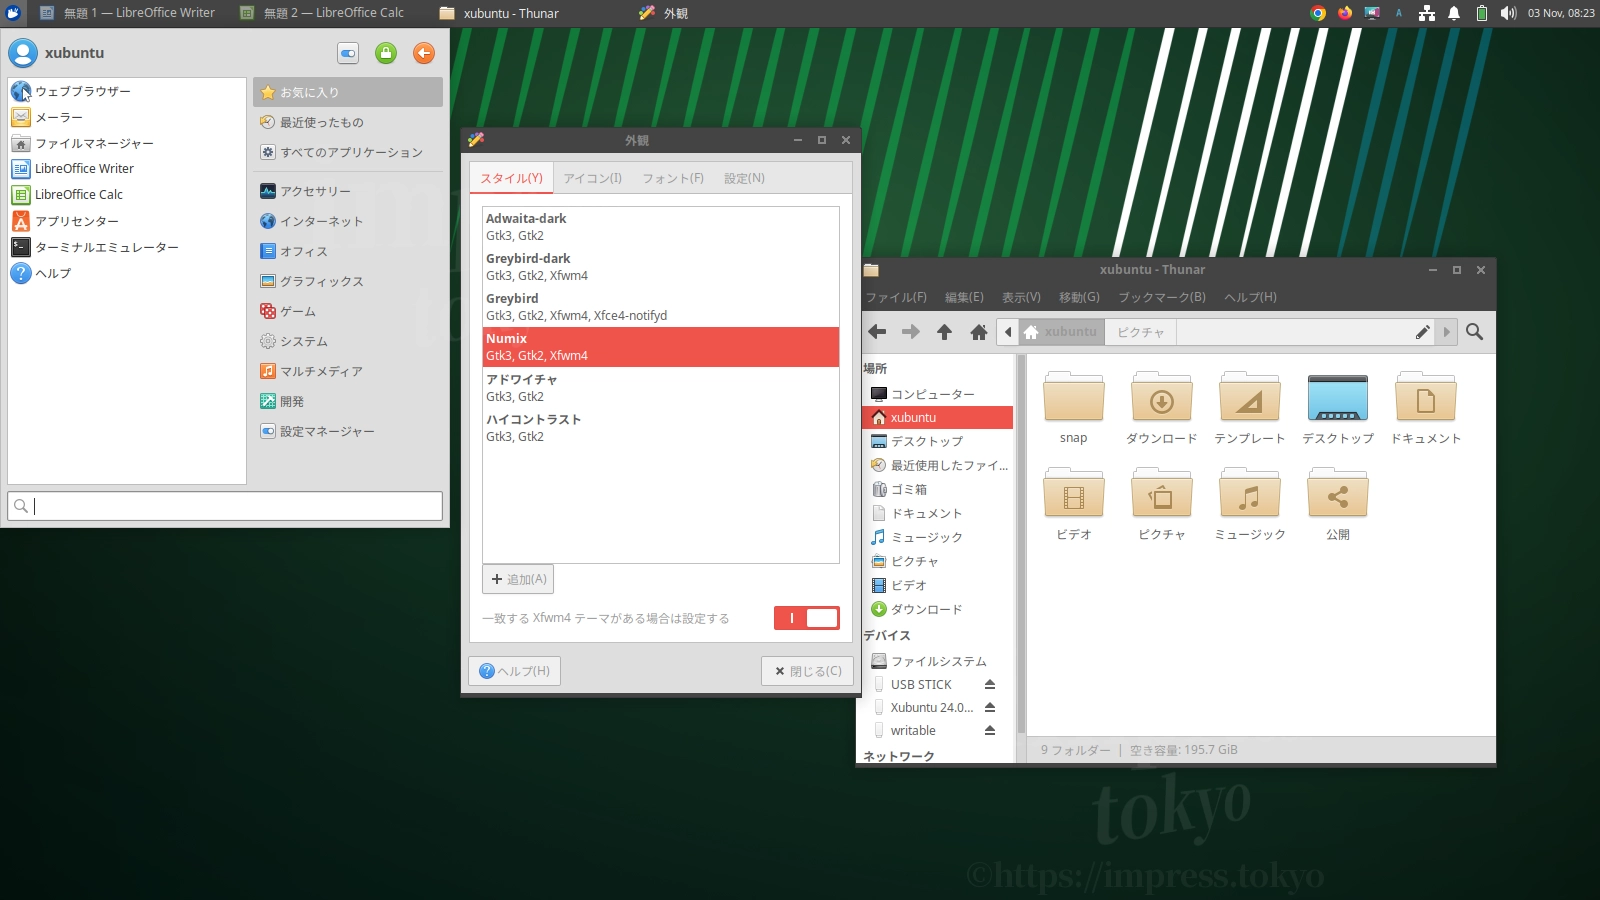1600x900 pixels.
Task: Click the Firefox icon in system tray
Action: click(x=1345, y=13)
